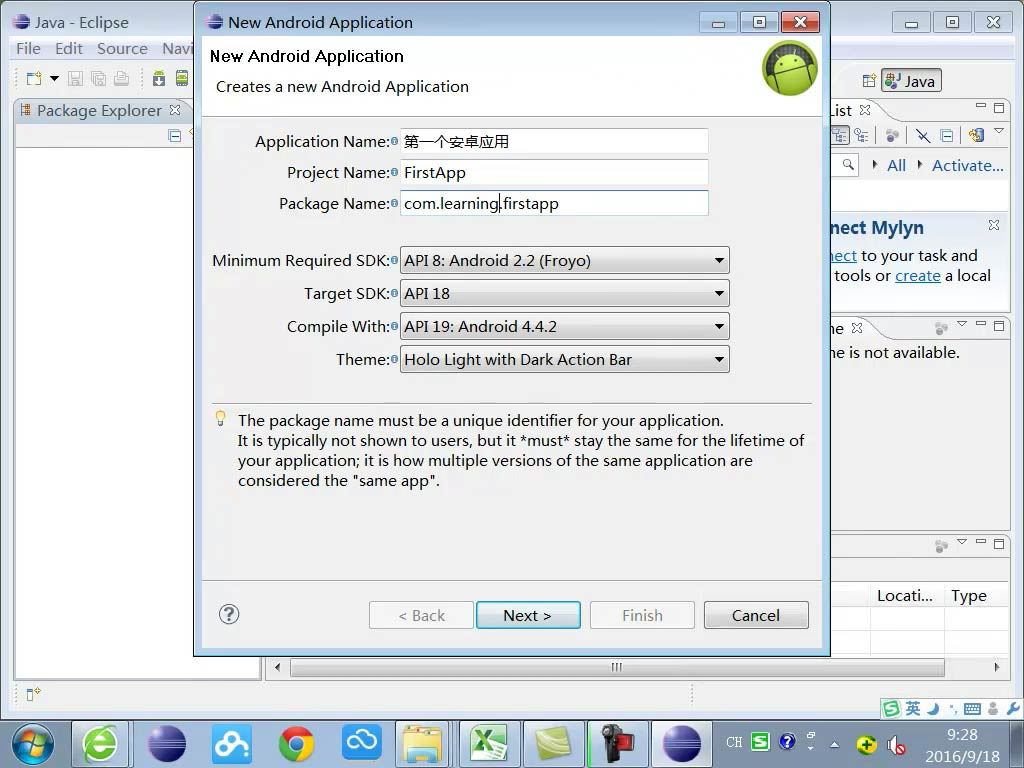Viewport: 1024px width, 768px height.
Task: Click the horizontal scrollbar in bottom panel
Action: (x=616, y=667)
